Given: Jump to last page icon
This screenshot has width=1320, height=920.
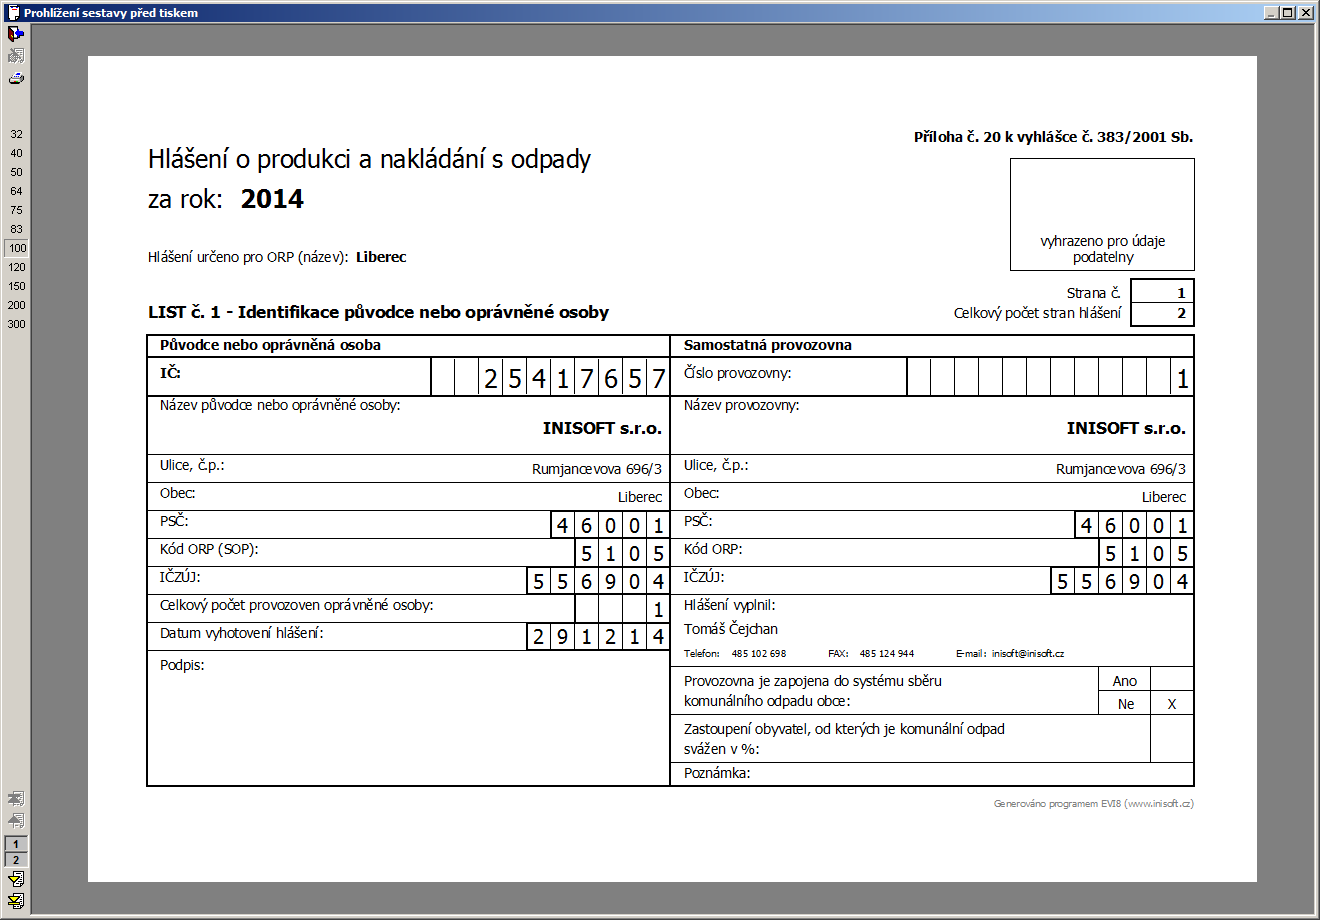Looking at the screenshot, I should 15,900.
